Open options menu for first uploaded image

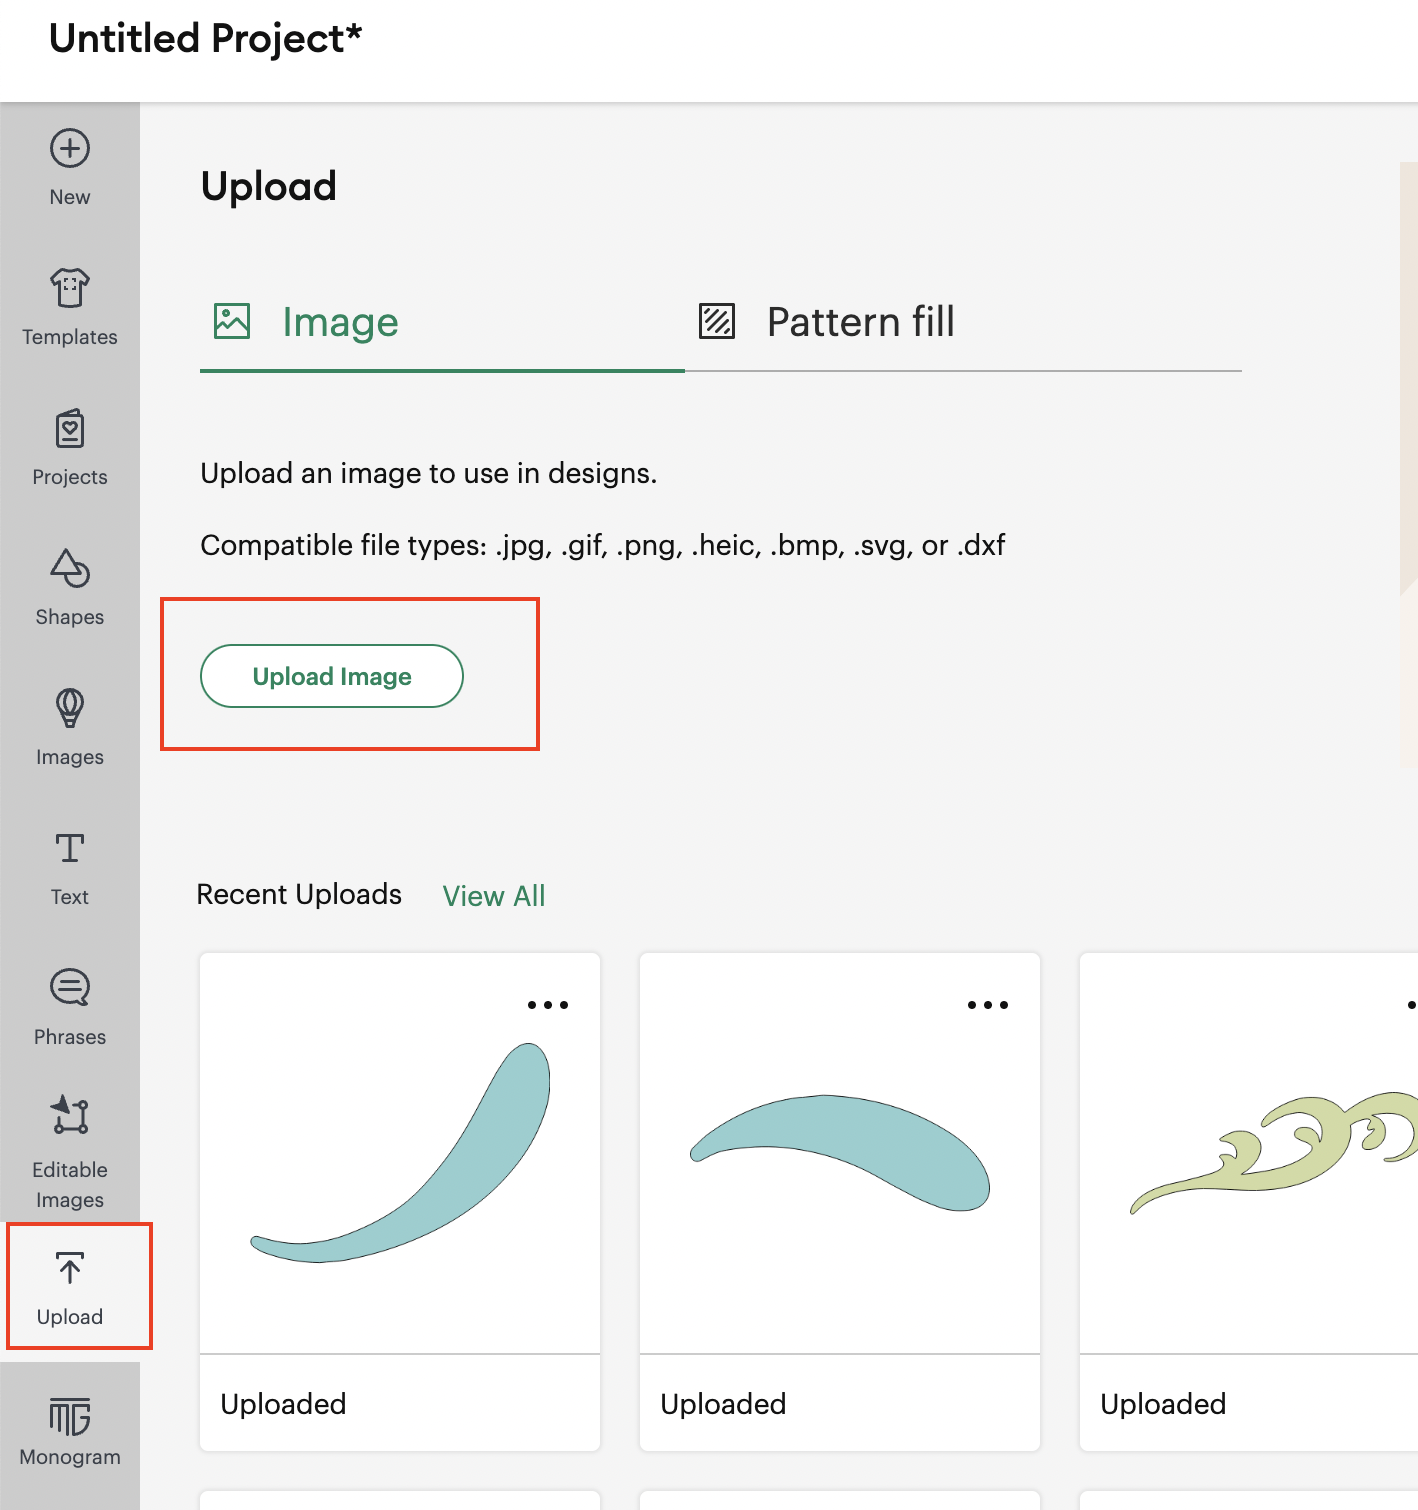(548, 1005)
